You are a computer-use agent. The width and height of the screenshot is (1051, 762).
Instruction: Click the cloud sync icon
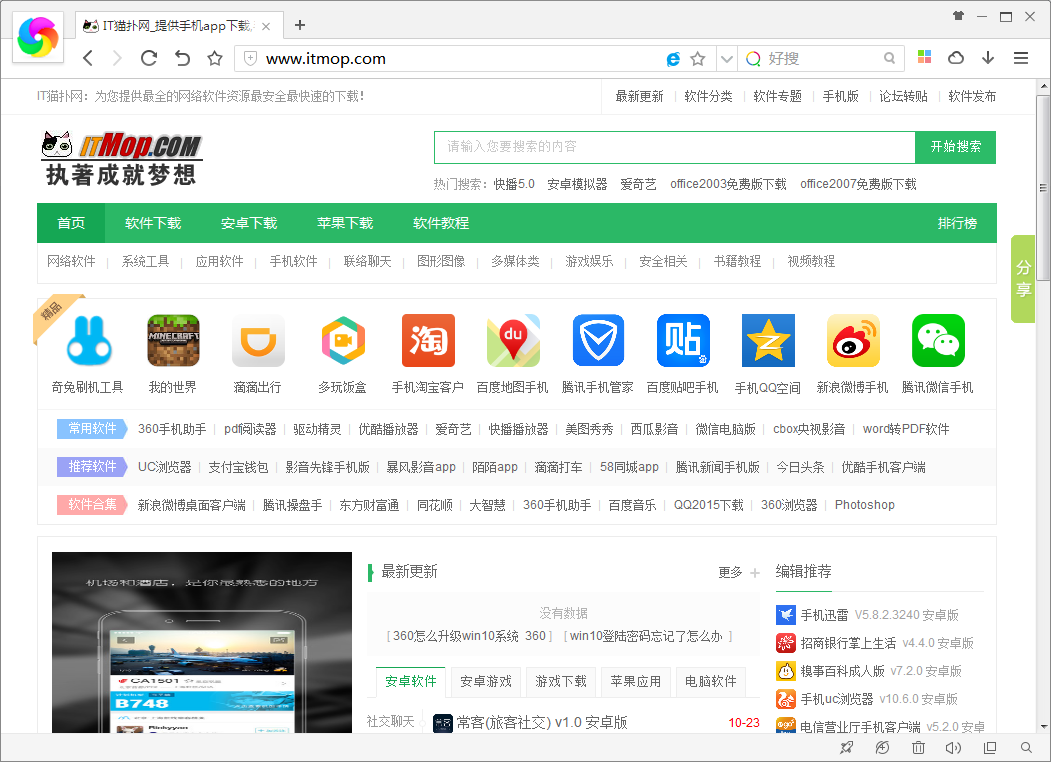(x=956, y=58)
